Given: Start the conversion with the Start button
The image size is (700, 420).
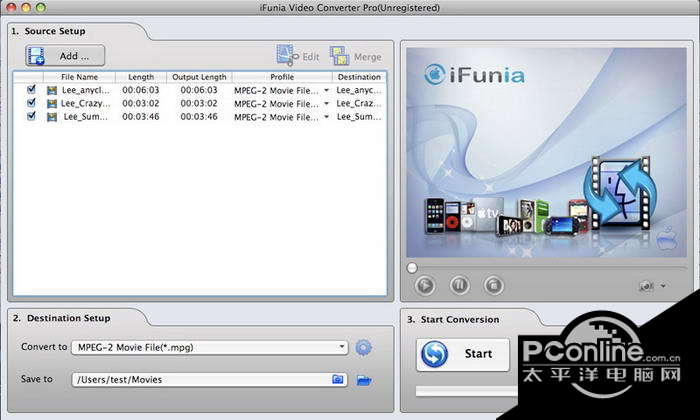Looking at the screenshot, I should coord(463,354).
